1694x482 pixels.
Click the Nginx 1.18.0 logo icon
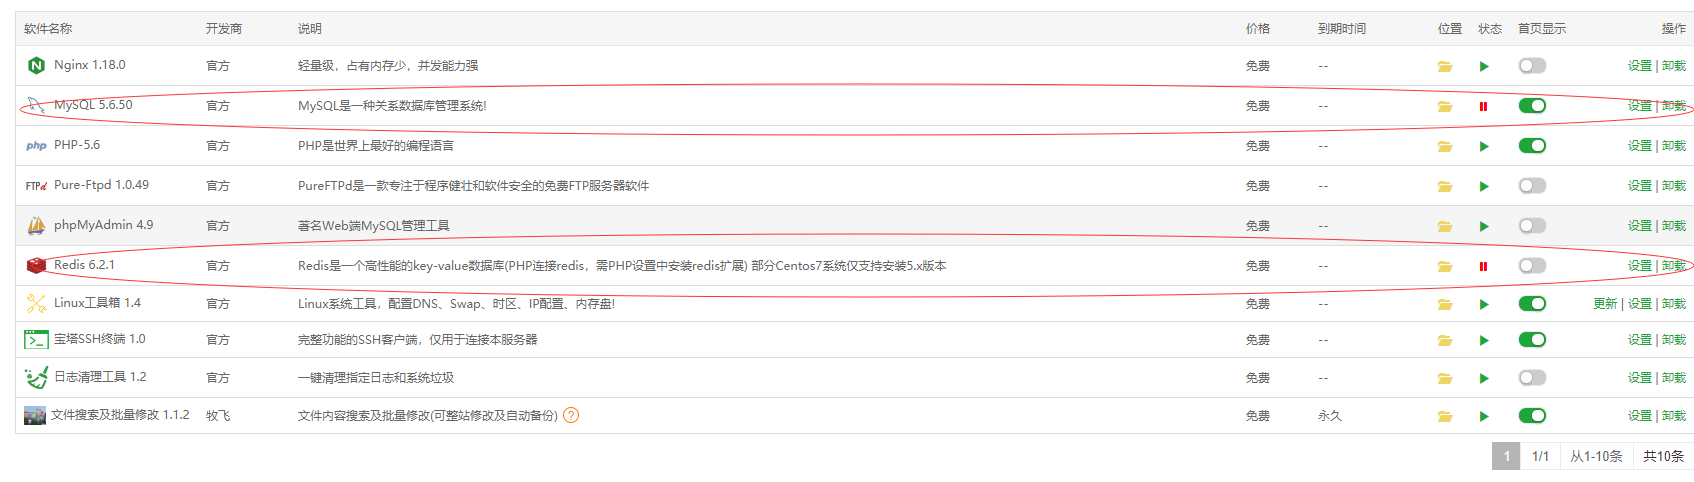tap(36, 66)
